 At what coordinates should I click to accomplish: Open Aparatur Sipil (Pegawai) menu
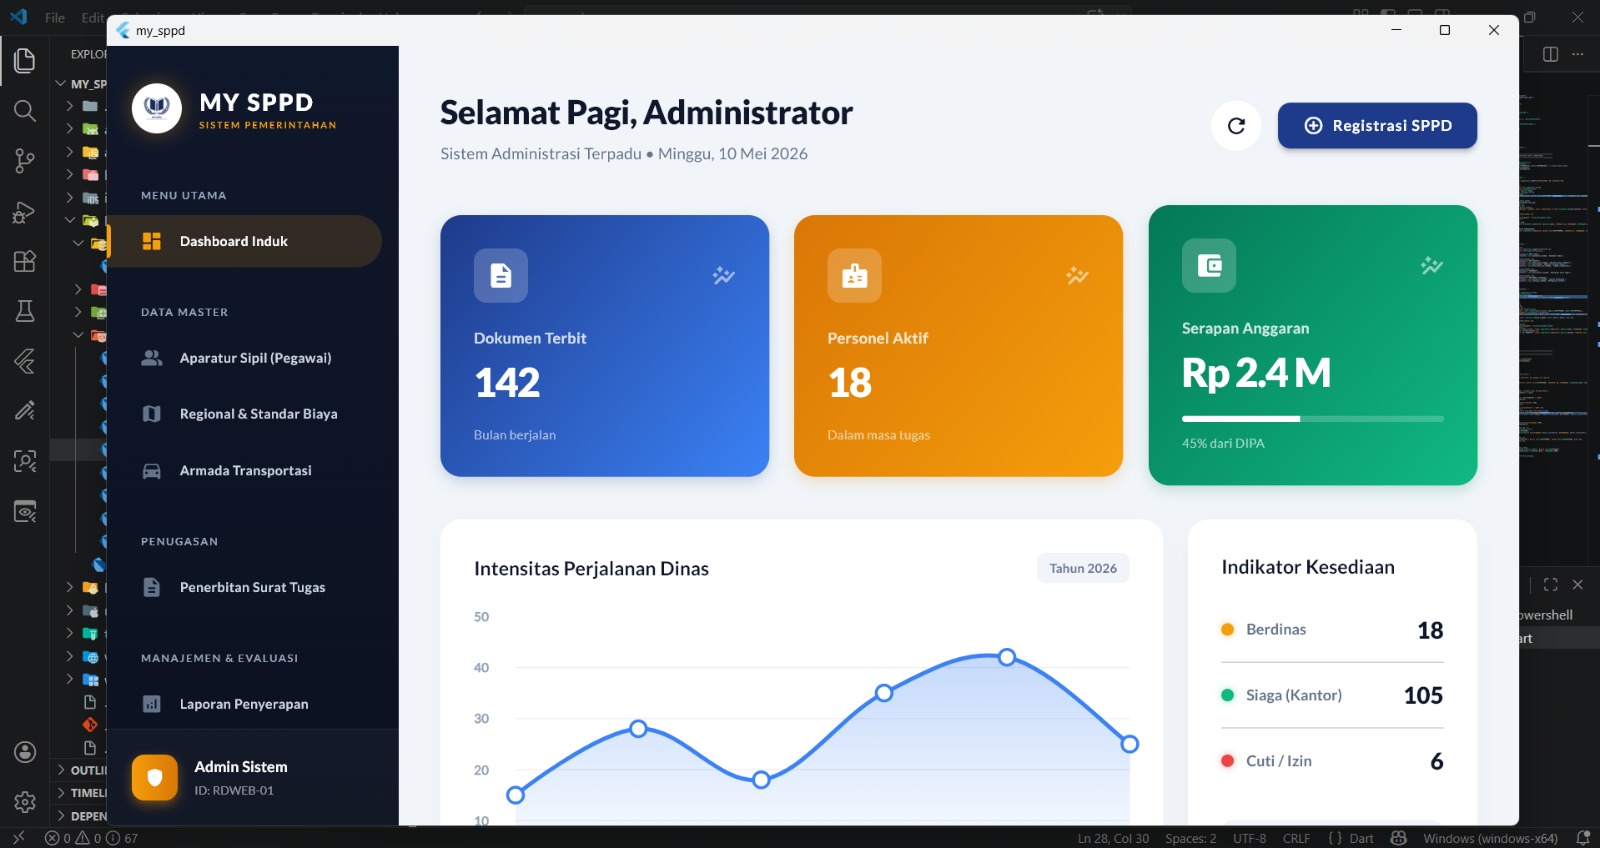point(244,358)
